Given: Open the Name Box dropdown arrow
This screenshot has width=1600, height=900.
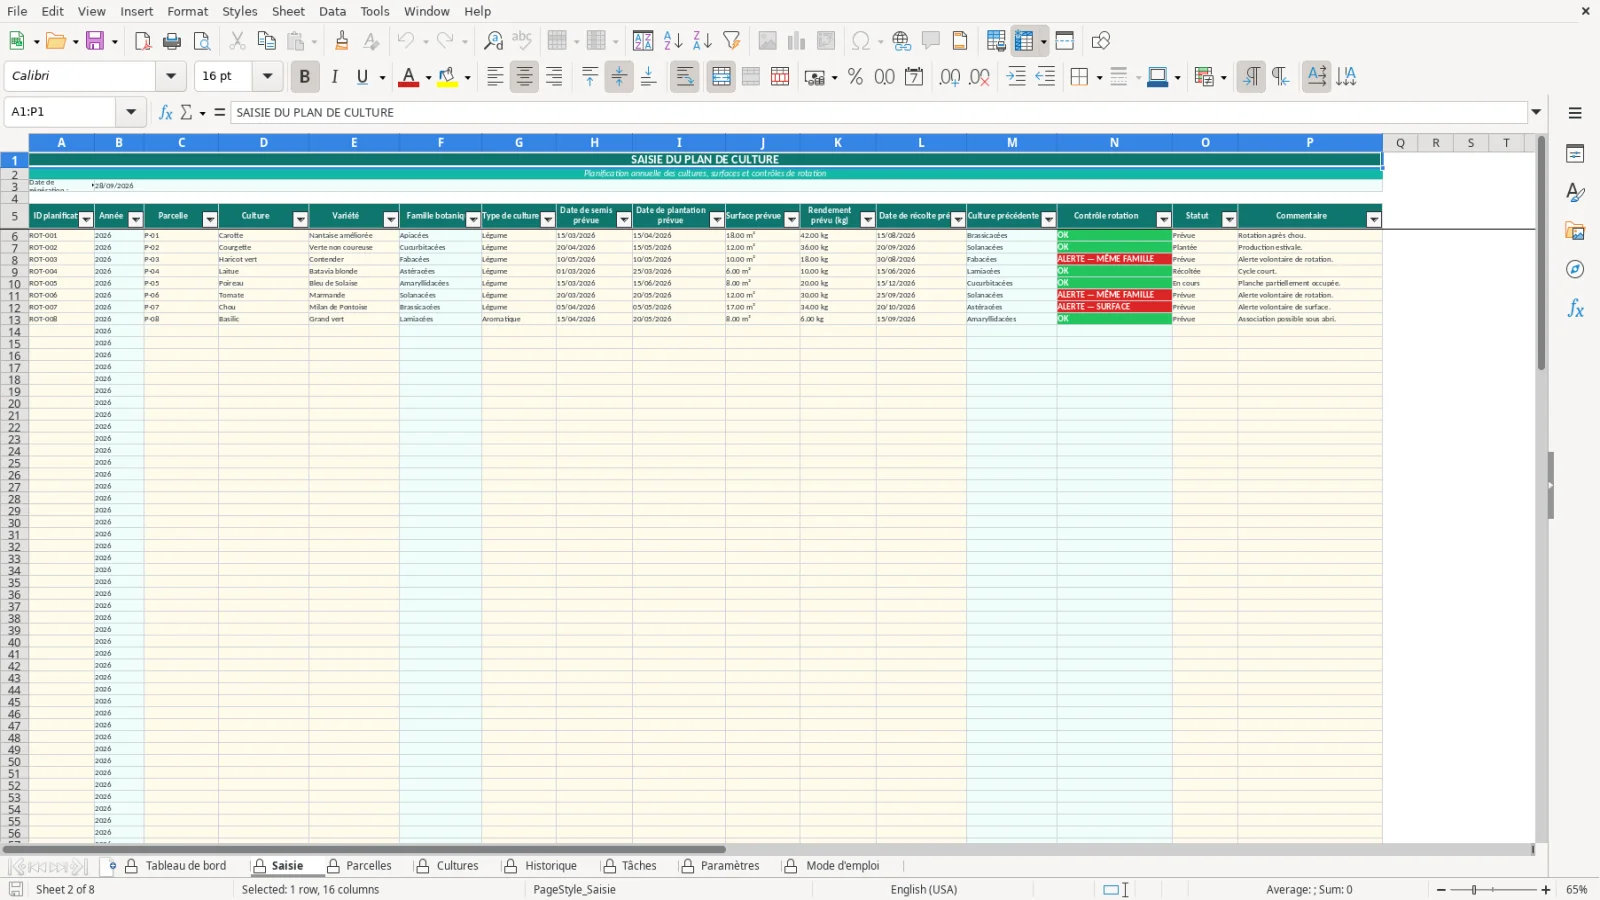Looking at the screenshot, I should coord(131,112).
